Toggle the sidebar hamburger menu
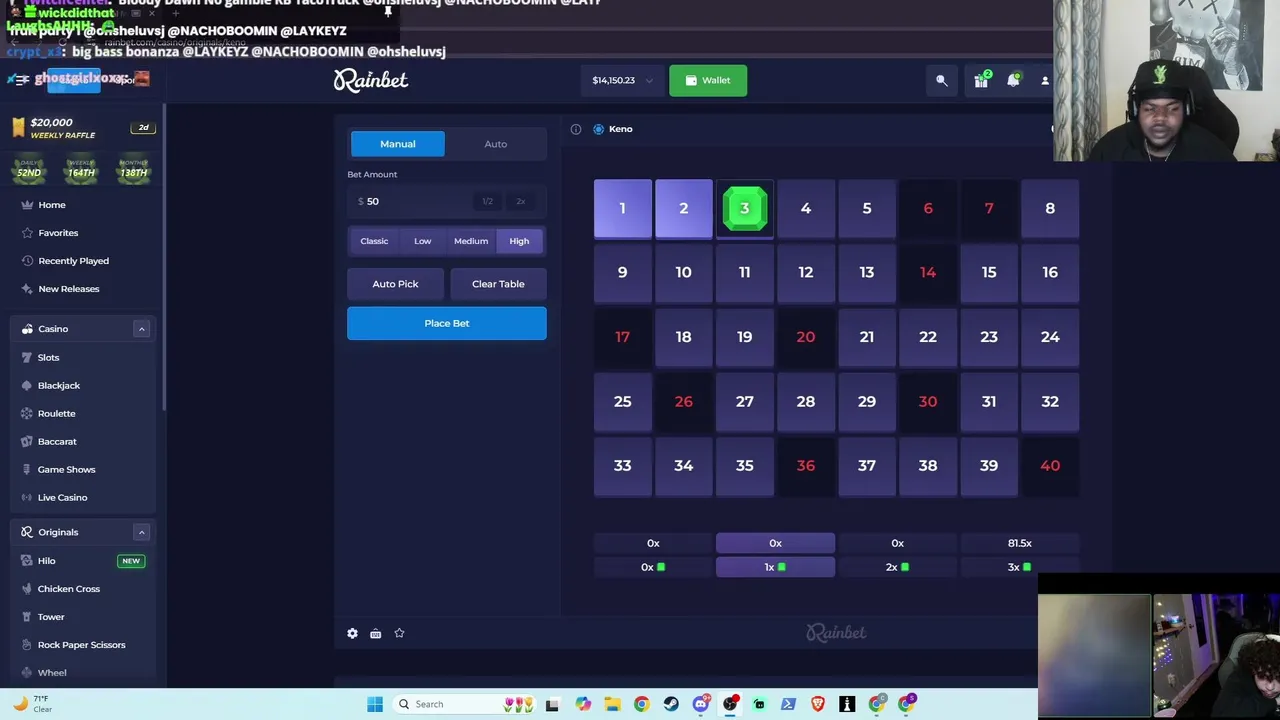1280x720 pixels. (x=21, y=80)
